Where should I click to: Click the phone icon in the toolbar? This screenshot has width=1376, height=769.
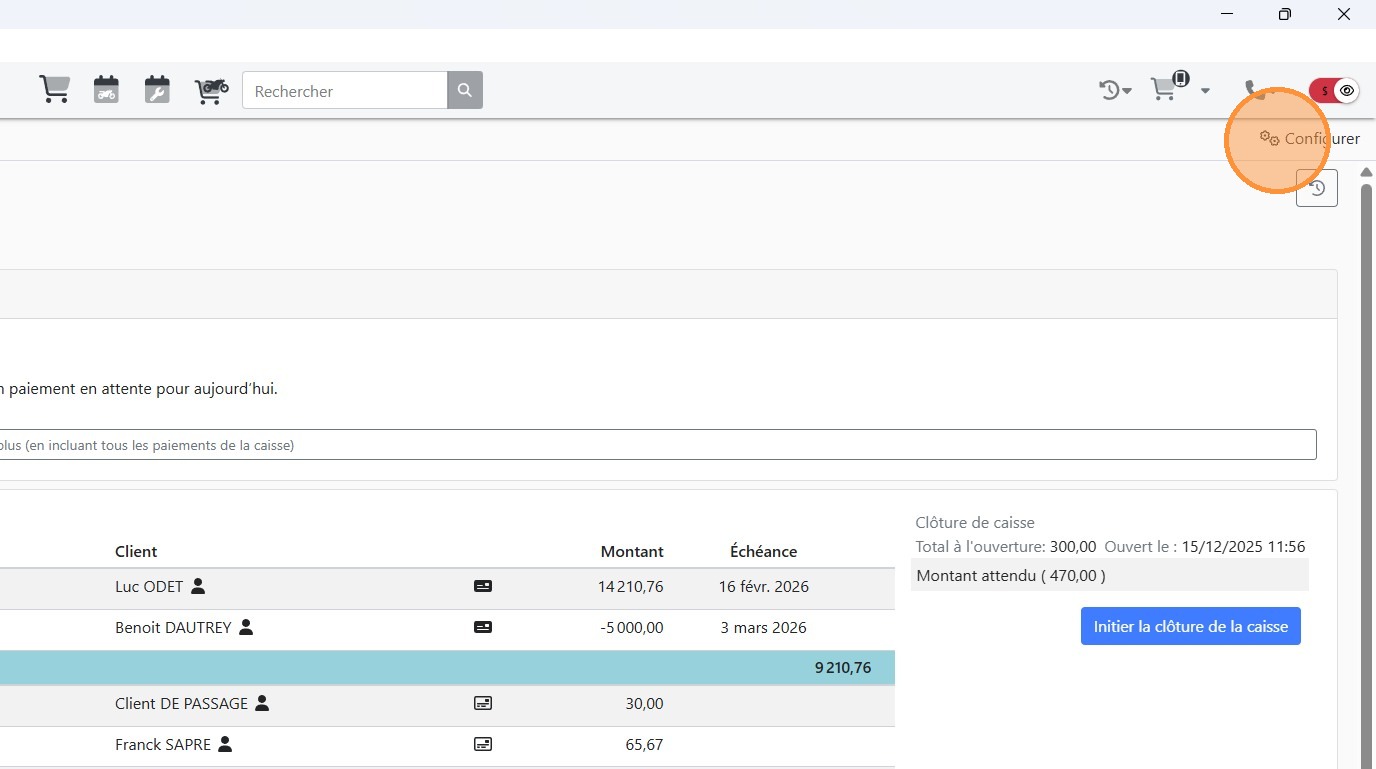point(1253,90)
